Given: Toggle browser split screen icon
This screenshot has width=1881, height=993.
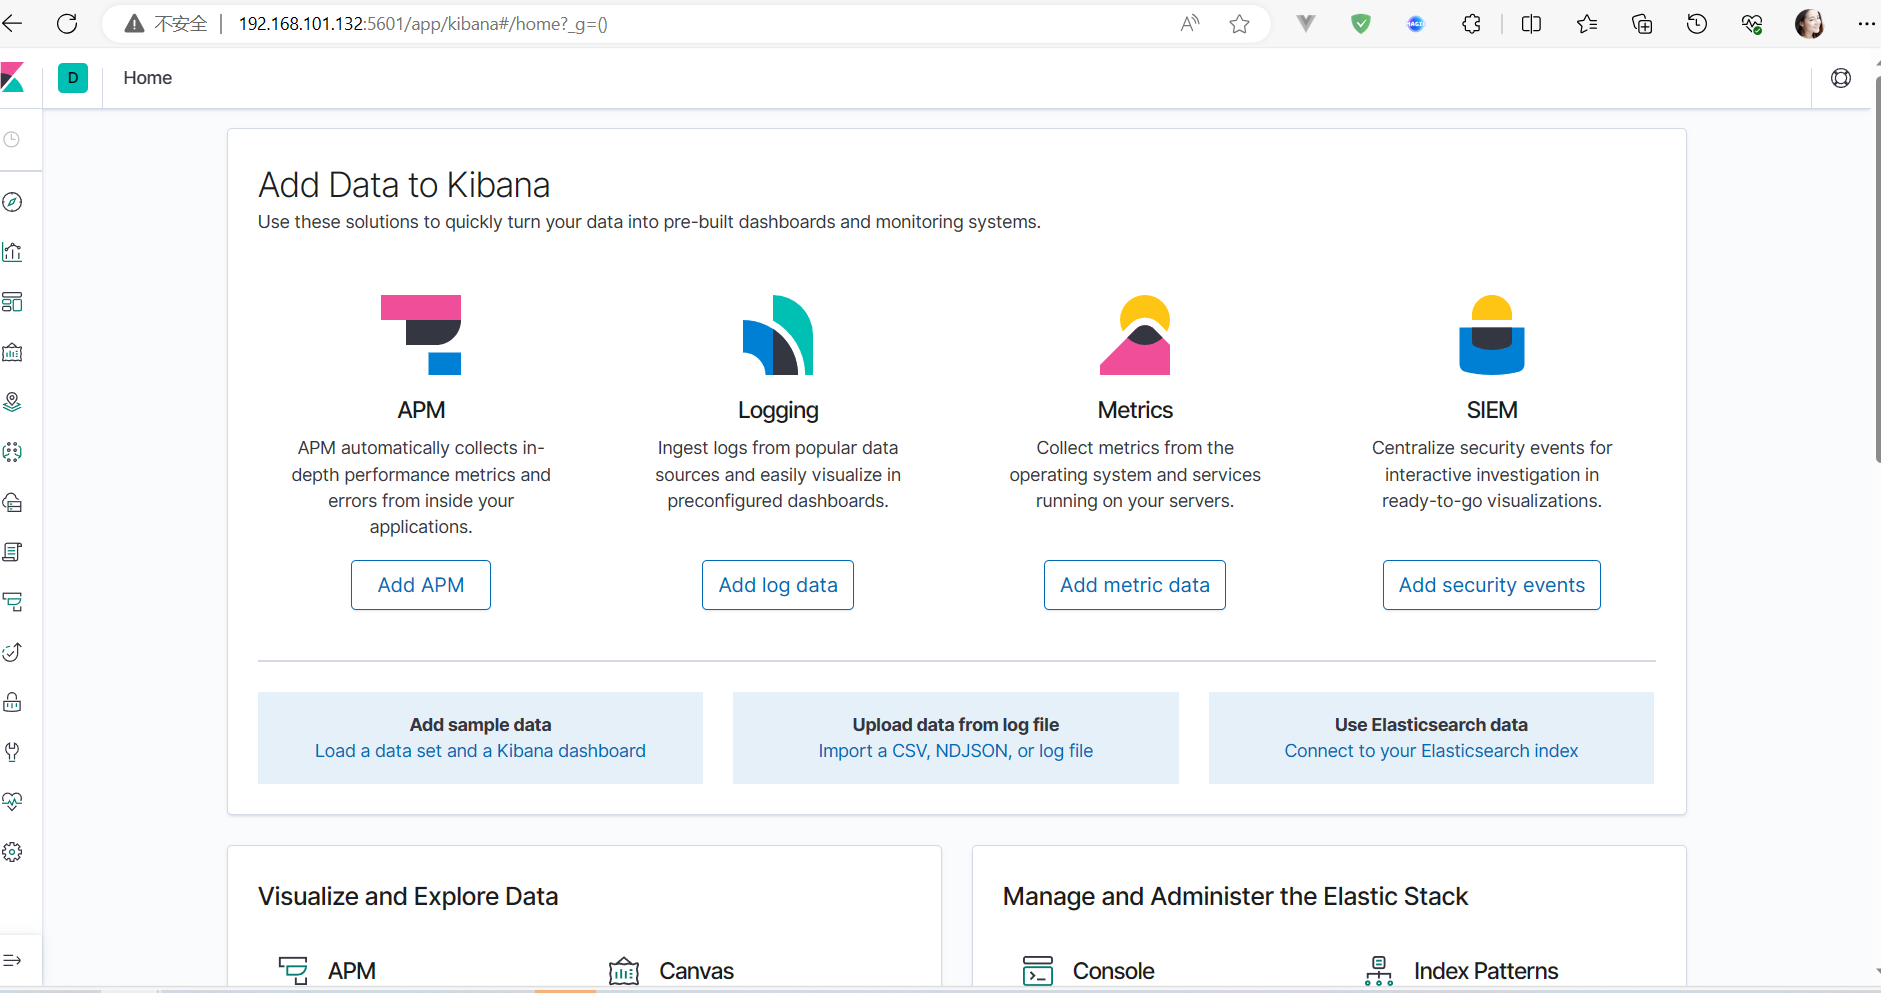Looking at the screenshot, I should pyautogui.click(x=1531, y=24).
